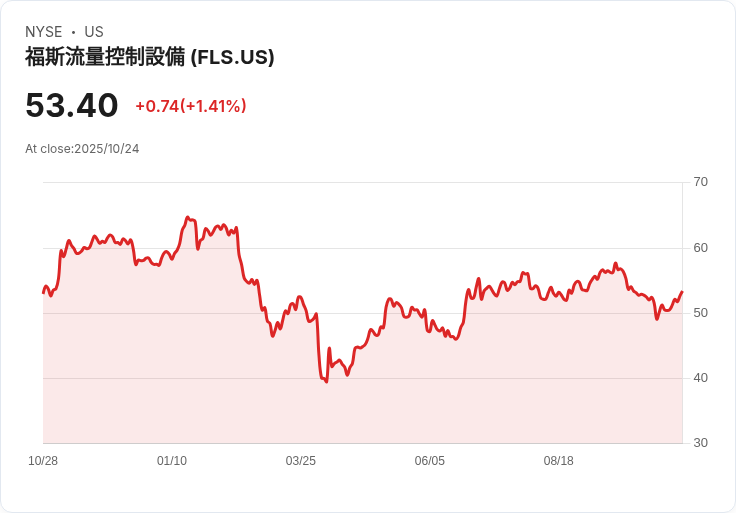Click the highest peak of the price line
Image resolution: width=736 pixels, height=513 pixels.
pos(187,217)
